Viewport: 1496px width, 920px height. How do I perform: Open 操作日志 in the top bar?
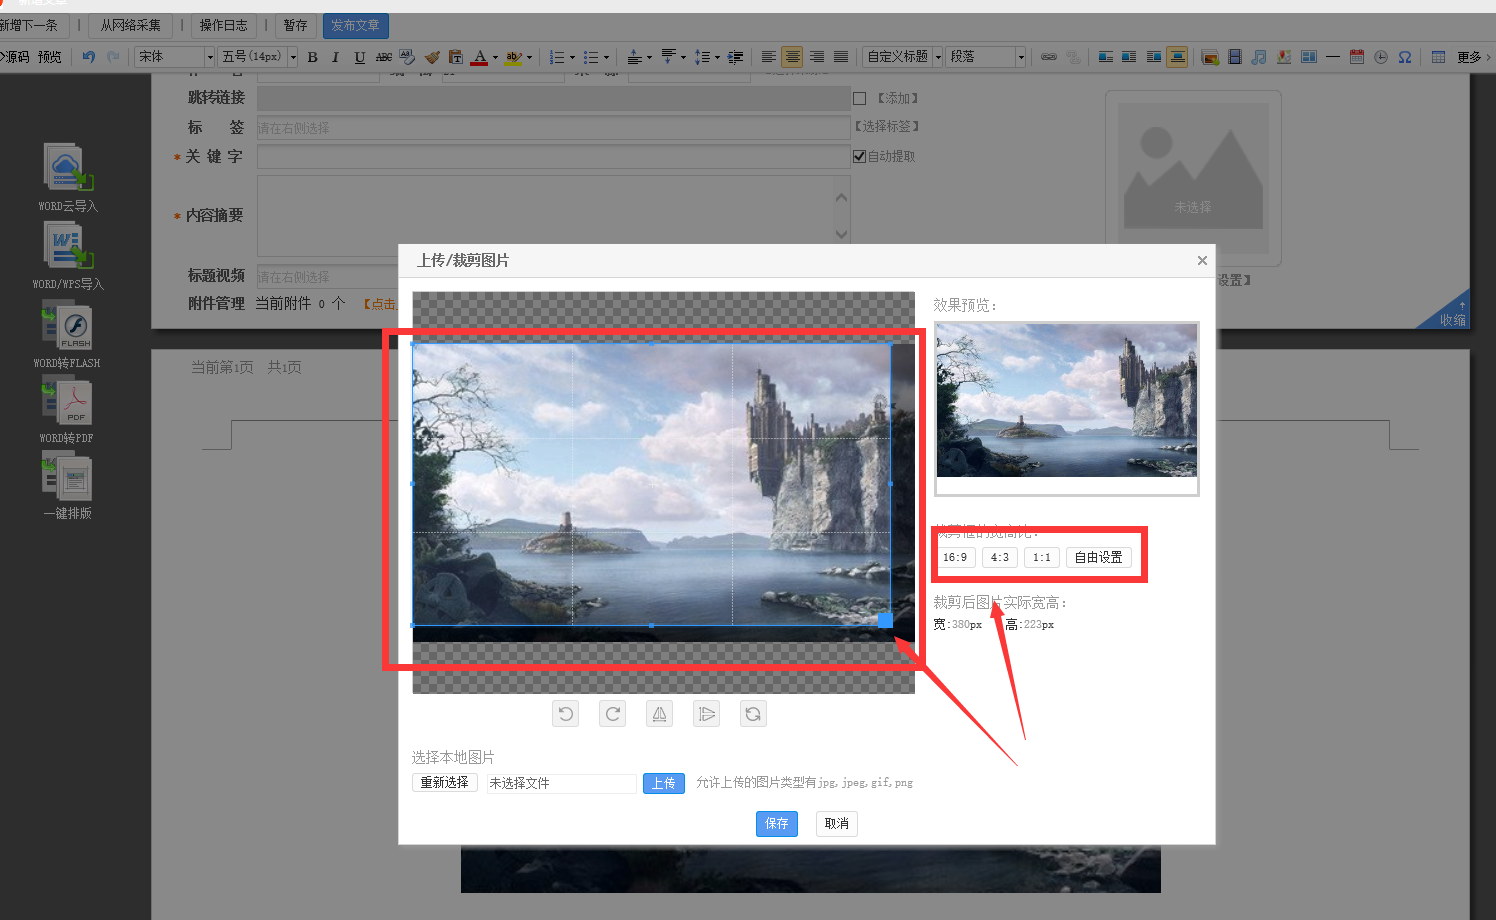[223, 25]
